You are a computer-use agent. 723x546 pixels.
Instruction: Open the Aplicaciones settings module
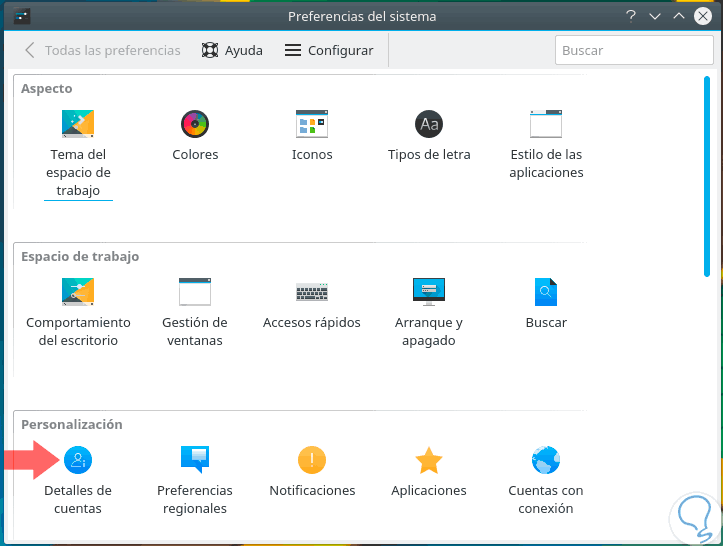[x=429, y=461]
